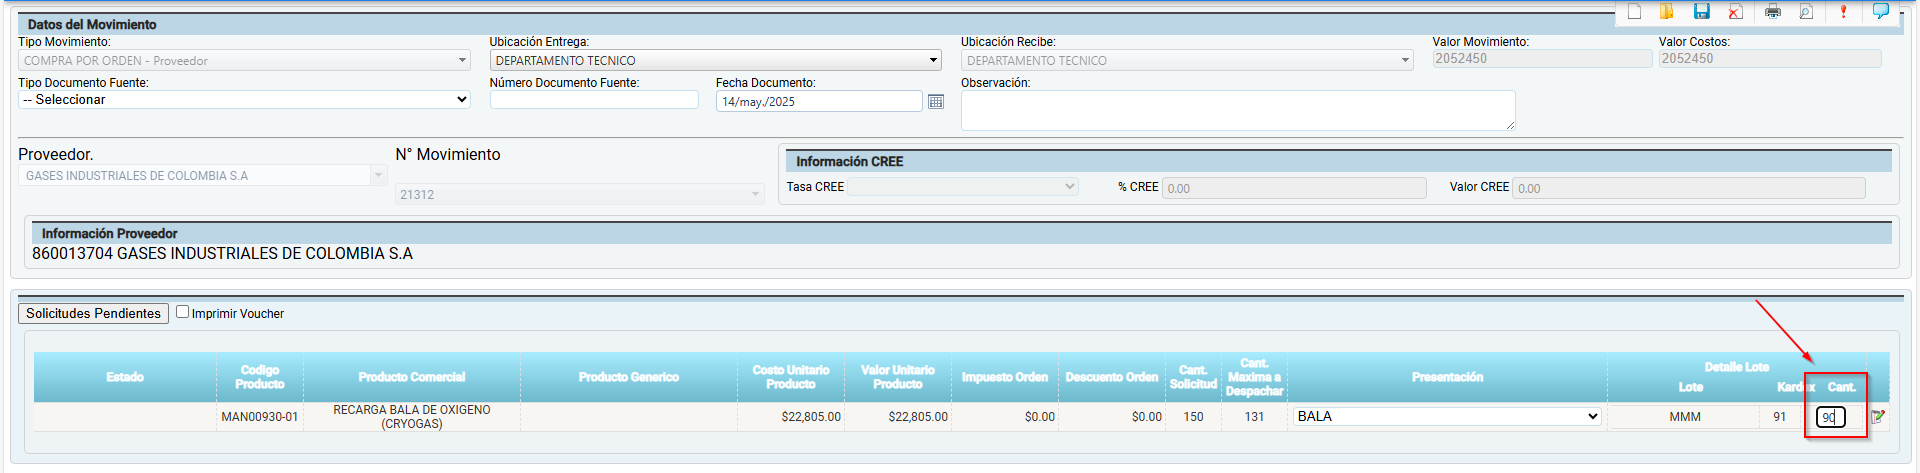Click into the Observación text area
This screenshot has width=1920, height=473.
coord(1237,110)
